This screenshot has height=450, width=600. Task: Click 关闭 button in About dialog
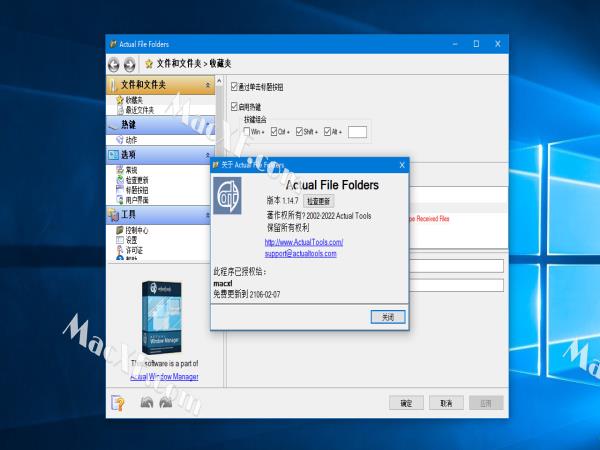[388, 317]
